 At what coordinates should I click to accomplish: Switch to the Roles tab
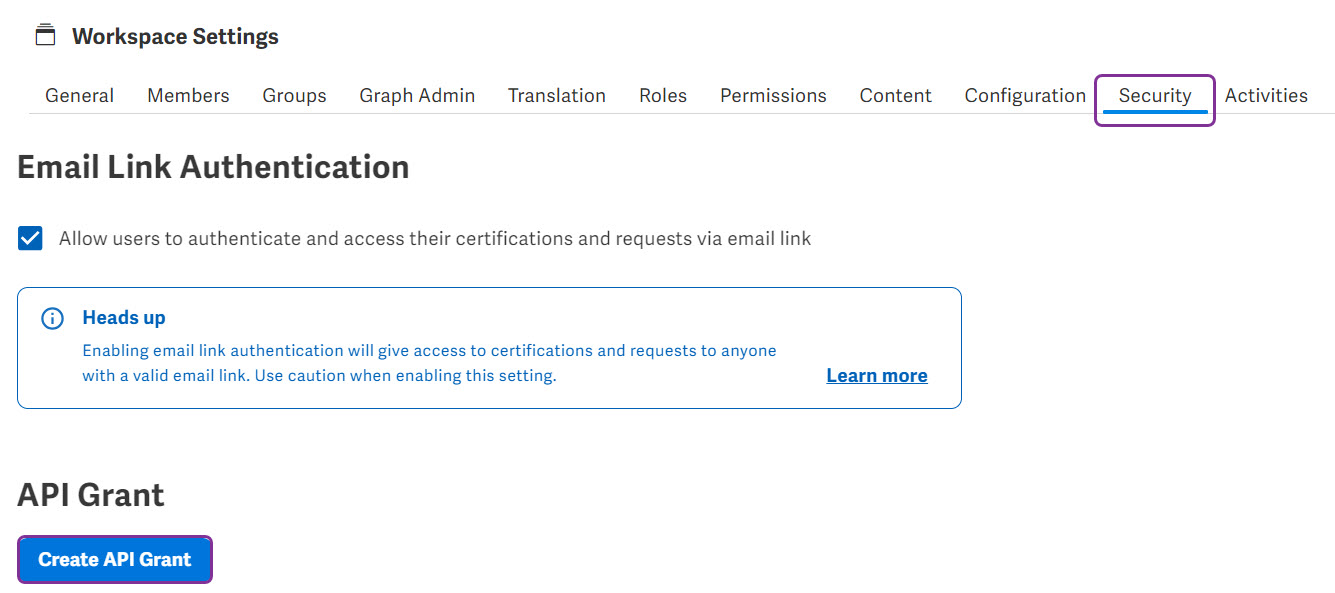tap(663, 95)
